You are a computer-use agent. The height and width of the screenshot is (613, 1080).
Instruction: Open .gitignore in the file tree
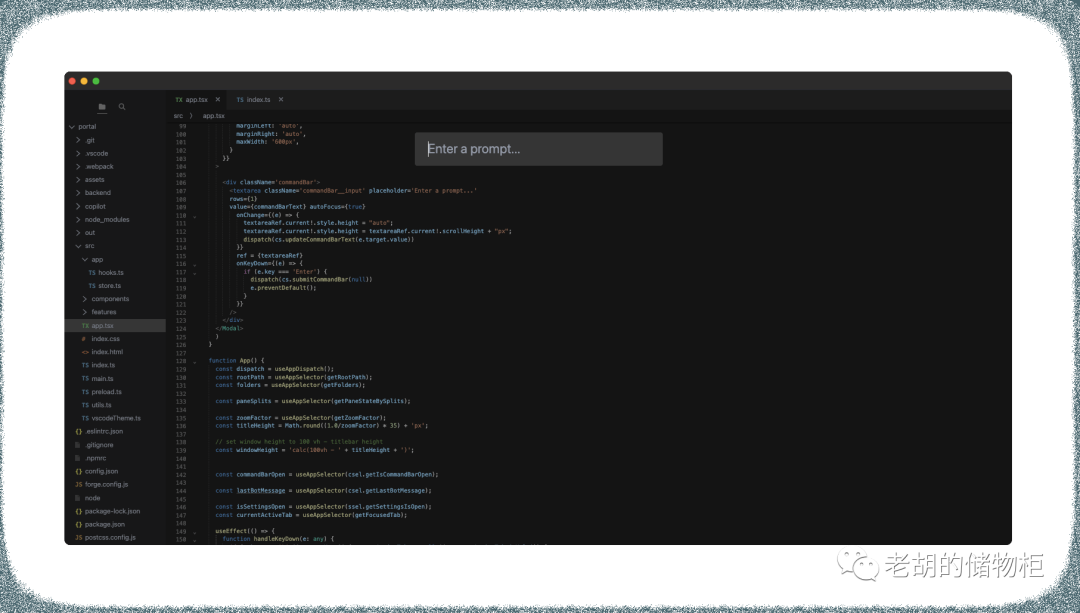(99, 445)
